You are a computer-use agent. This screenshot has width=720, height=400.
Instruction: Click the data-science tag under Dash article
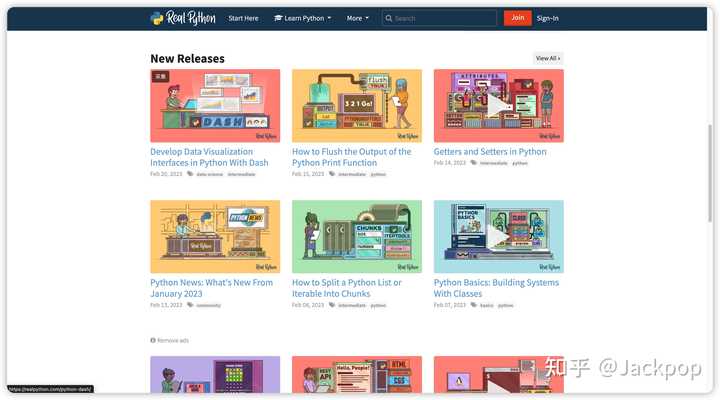(x=209, y=175)
